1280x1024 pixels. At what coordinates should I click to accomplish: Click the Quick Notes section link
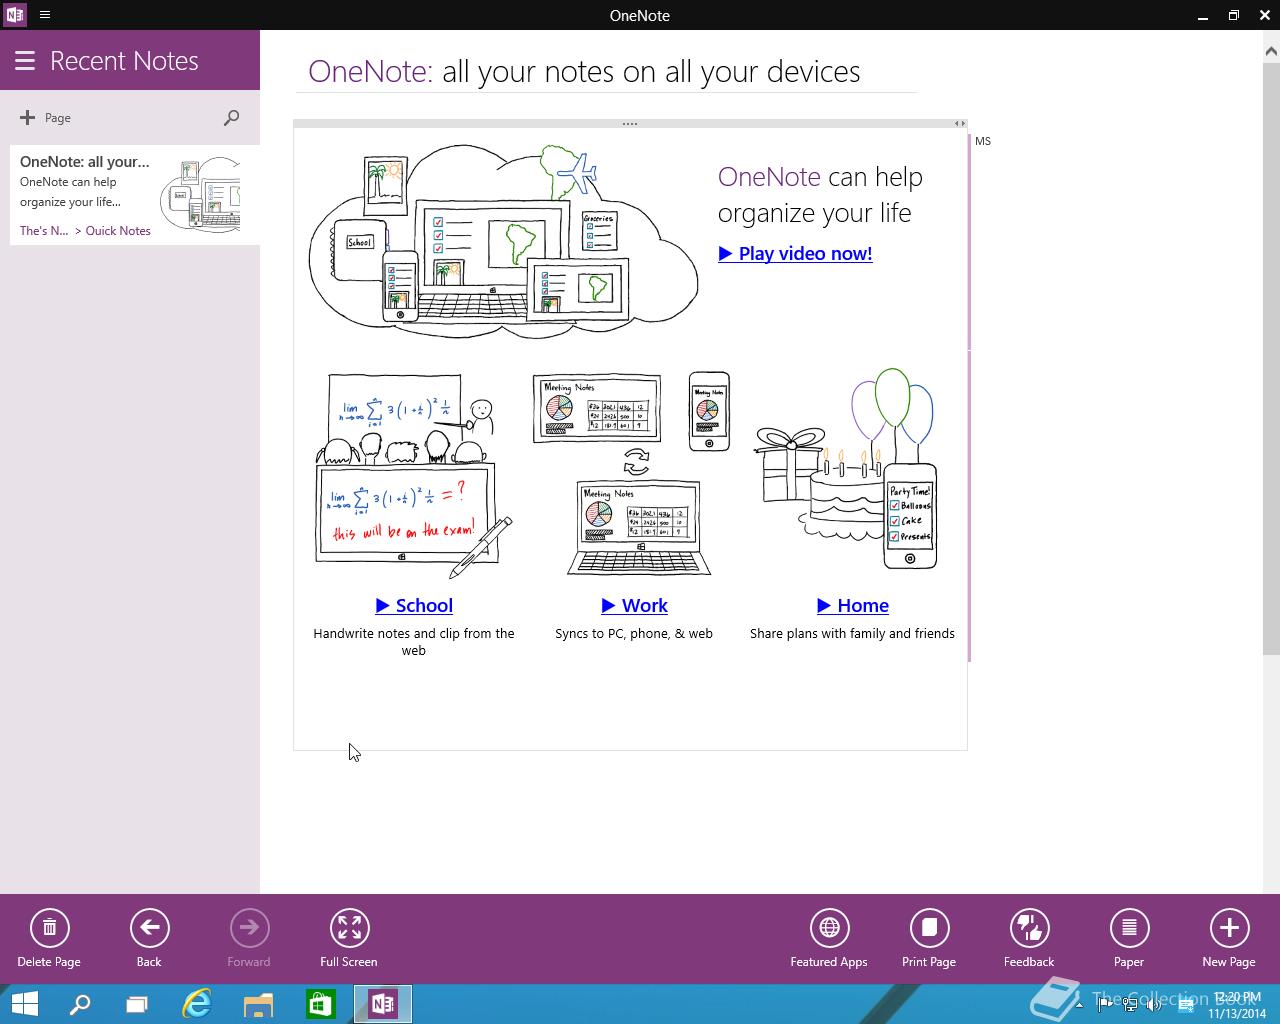[118, 230]
